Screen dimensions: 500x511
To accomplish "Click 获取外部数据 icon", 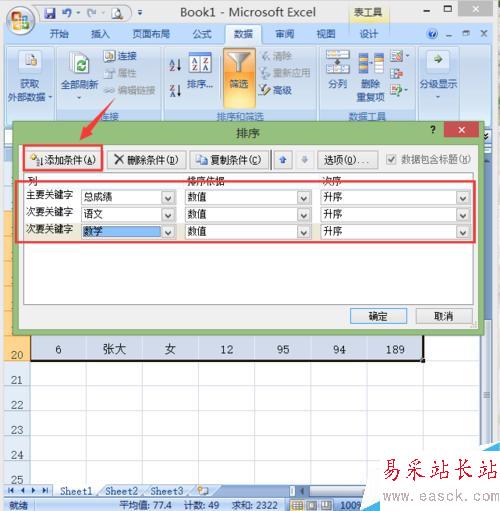I will (30, 61).
